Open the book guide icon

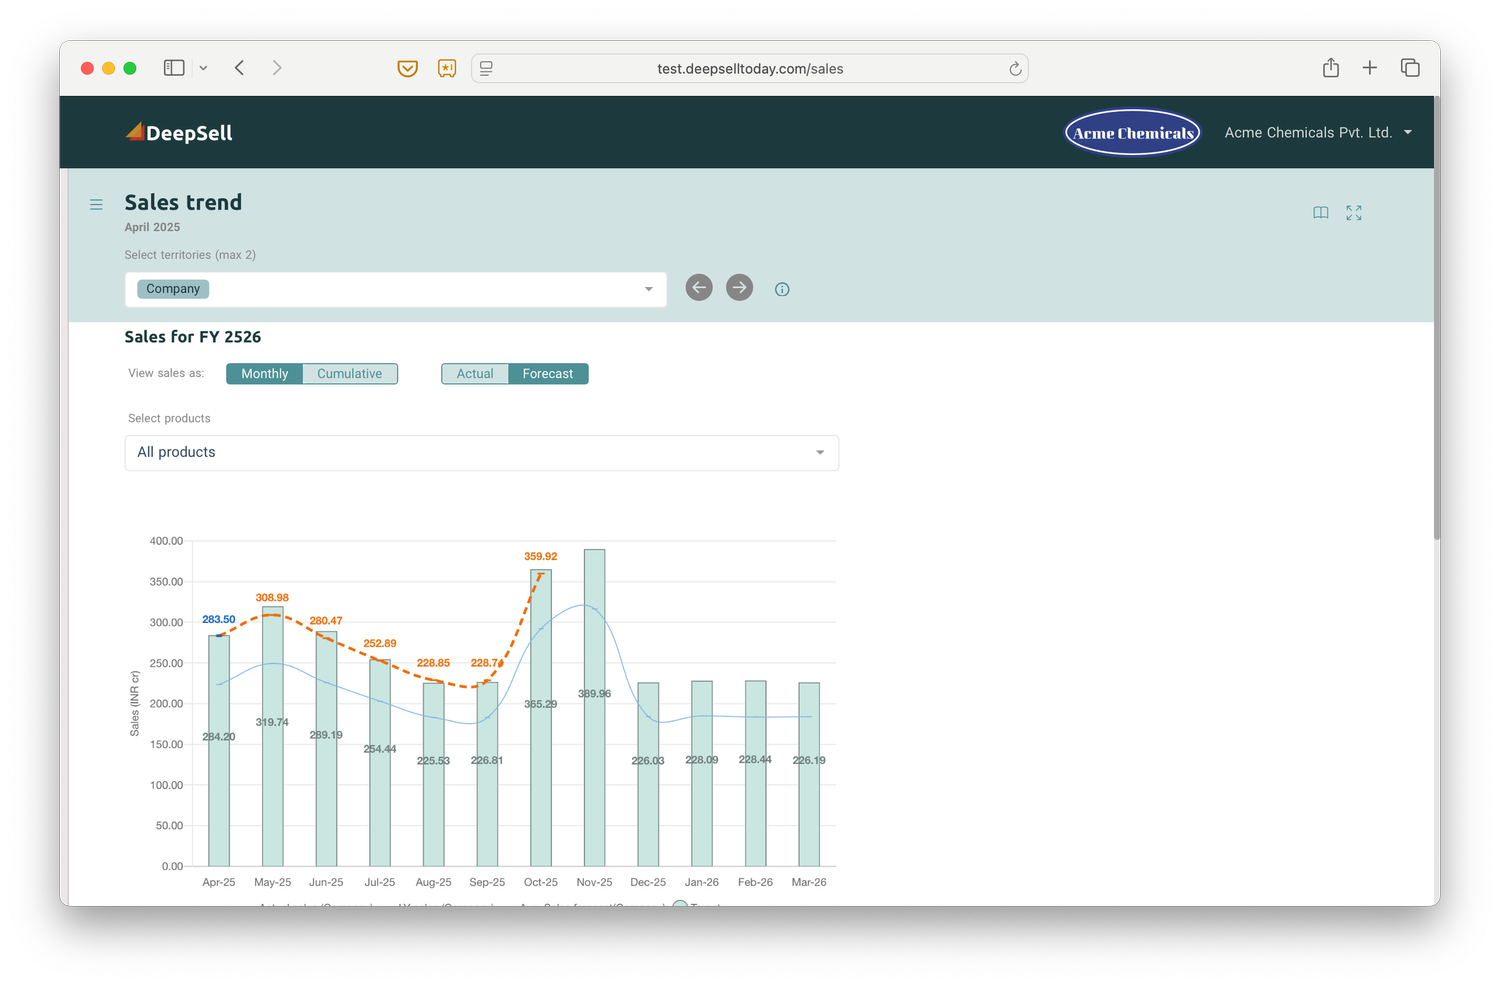pos(1321,213)
